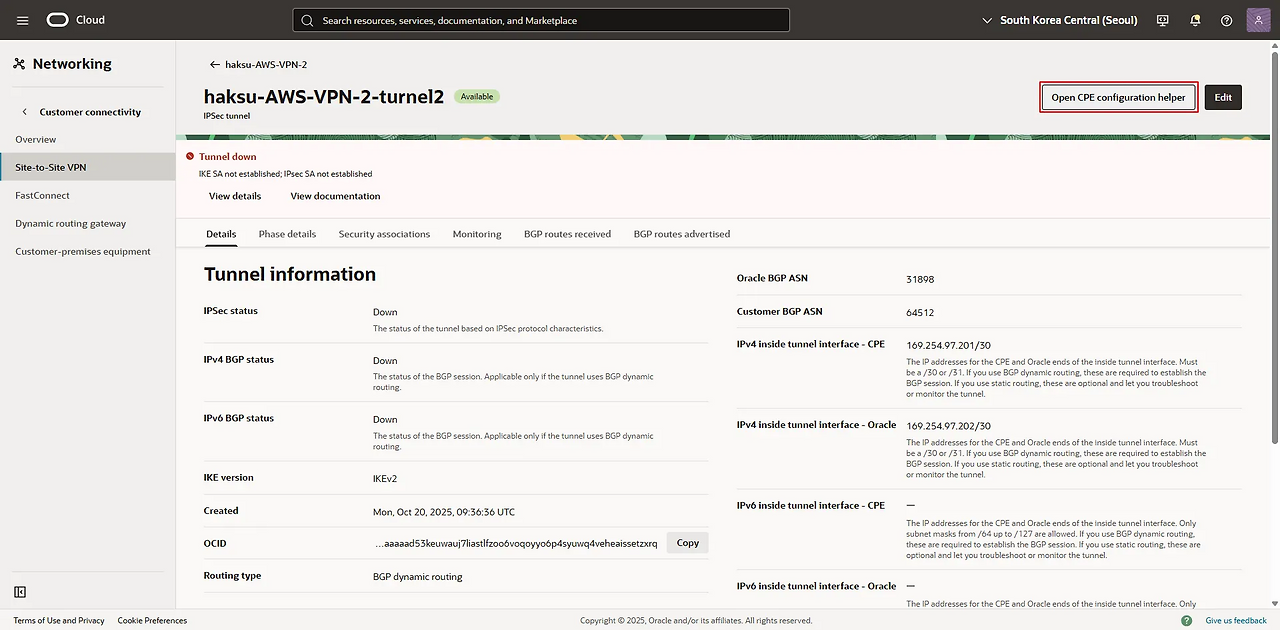Click Open CPE configuration helper button
Screen dimensions: 1280x630
(x=1118, y=97)
